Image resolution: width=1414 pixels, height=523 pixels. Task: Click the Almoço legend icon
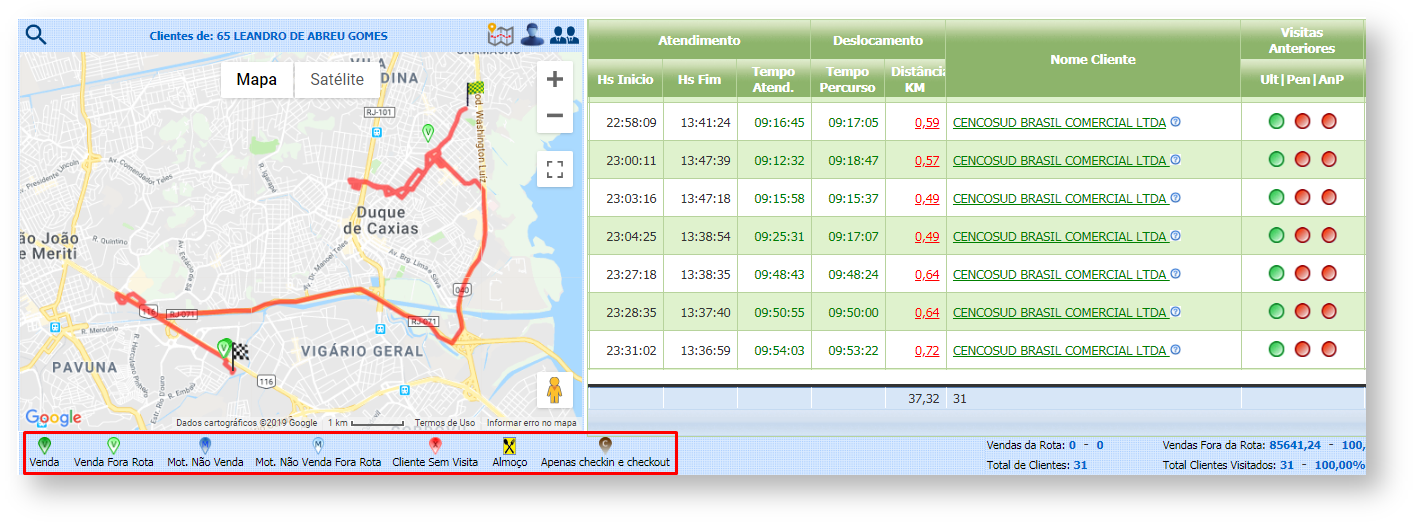pyautogui.click(x=509, y=446)
